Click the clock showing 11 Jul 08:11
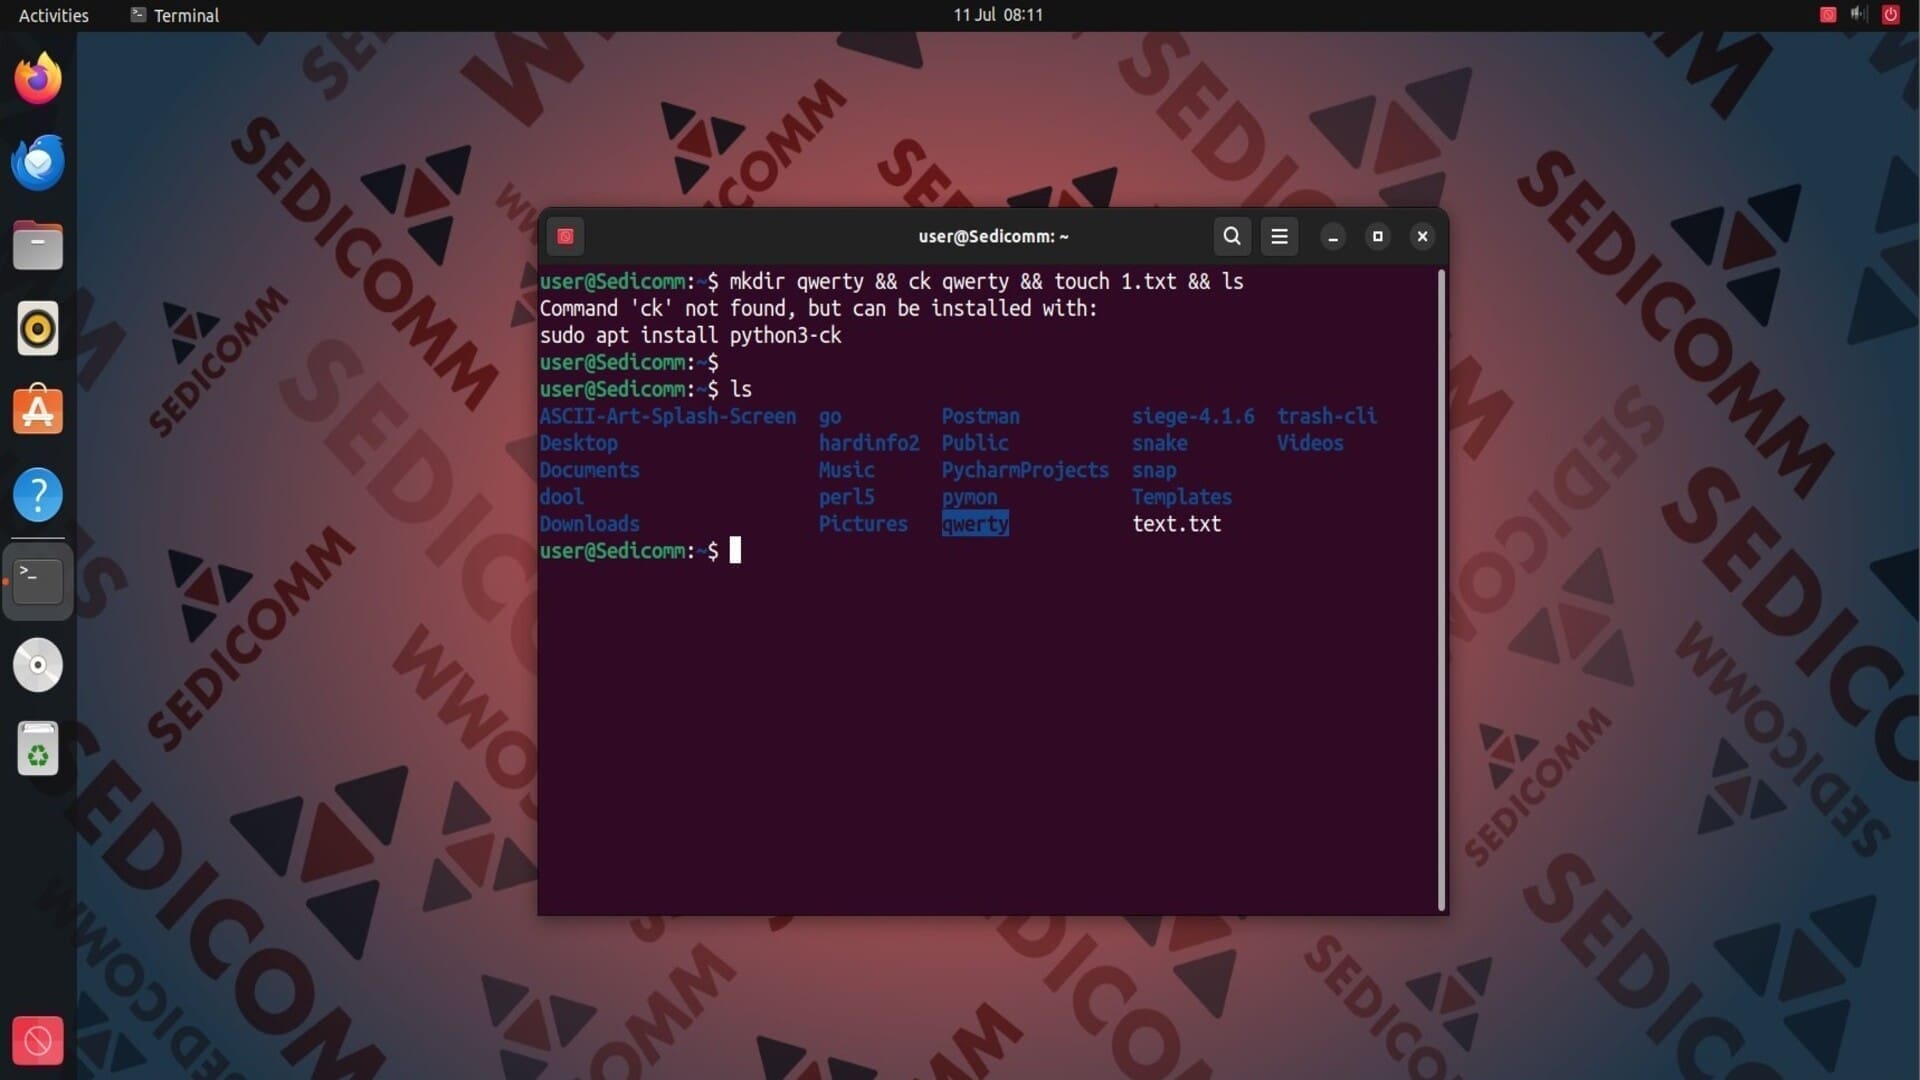The width and height of the screenshot is (1920, 1080). [997, 15]
